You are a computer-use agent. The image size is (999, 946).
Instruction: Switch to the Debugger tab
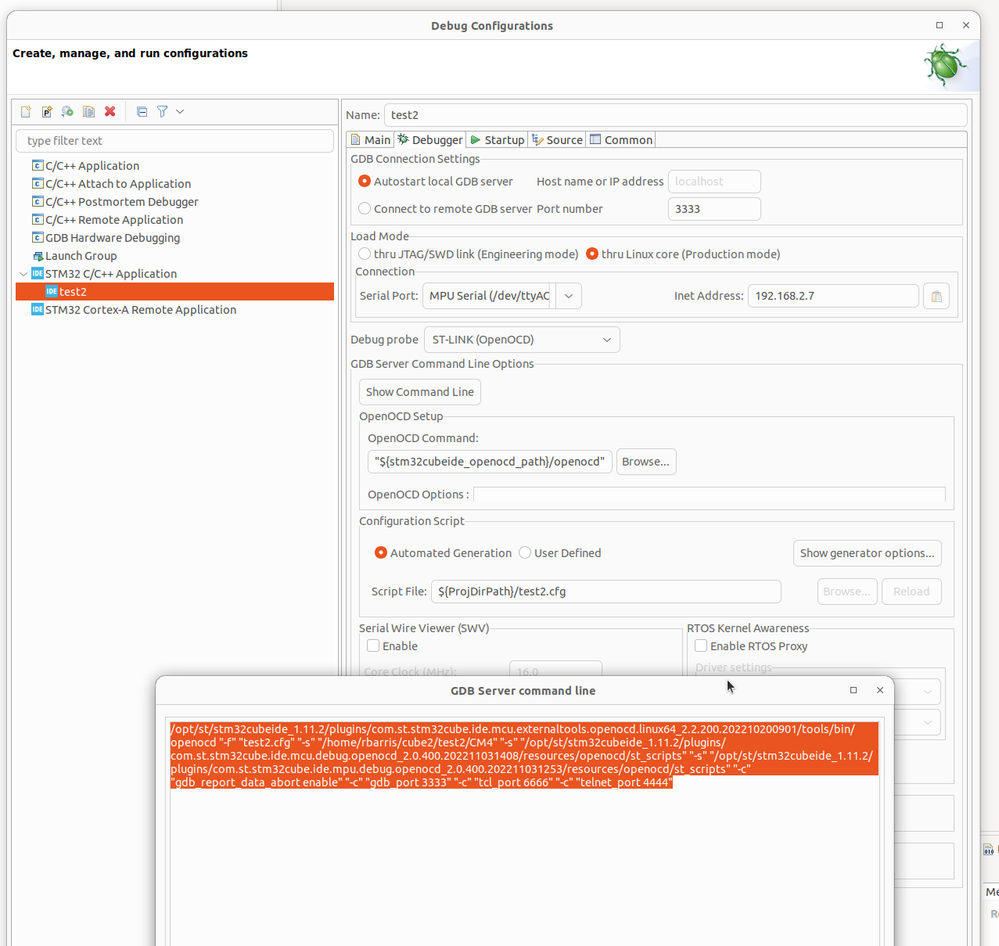430,140
